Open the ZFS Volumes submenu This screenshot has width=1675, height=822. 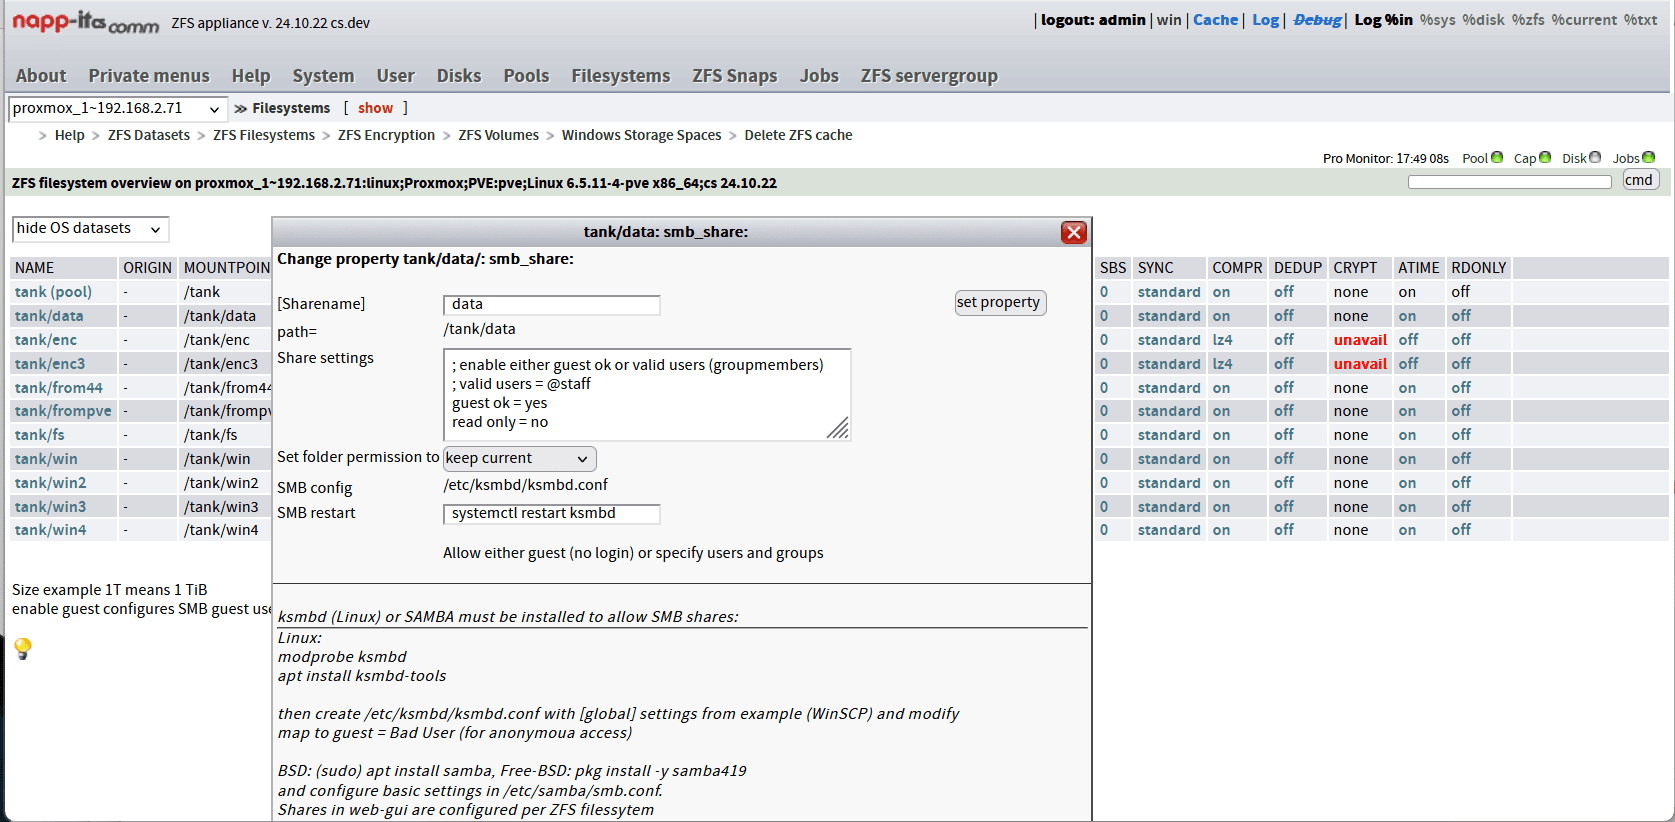[498, 135]
